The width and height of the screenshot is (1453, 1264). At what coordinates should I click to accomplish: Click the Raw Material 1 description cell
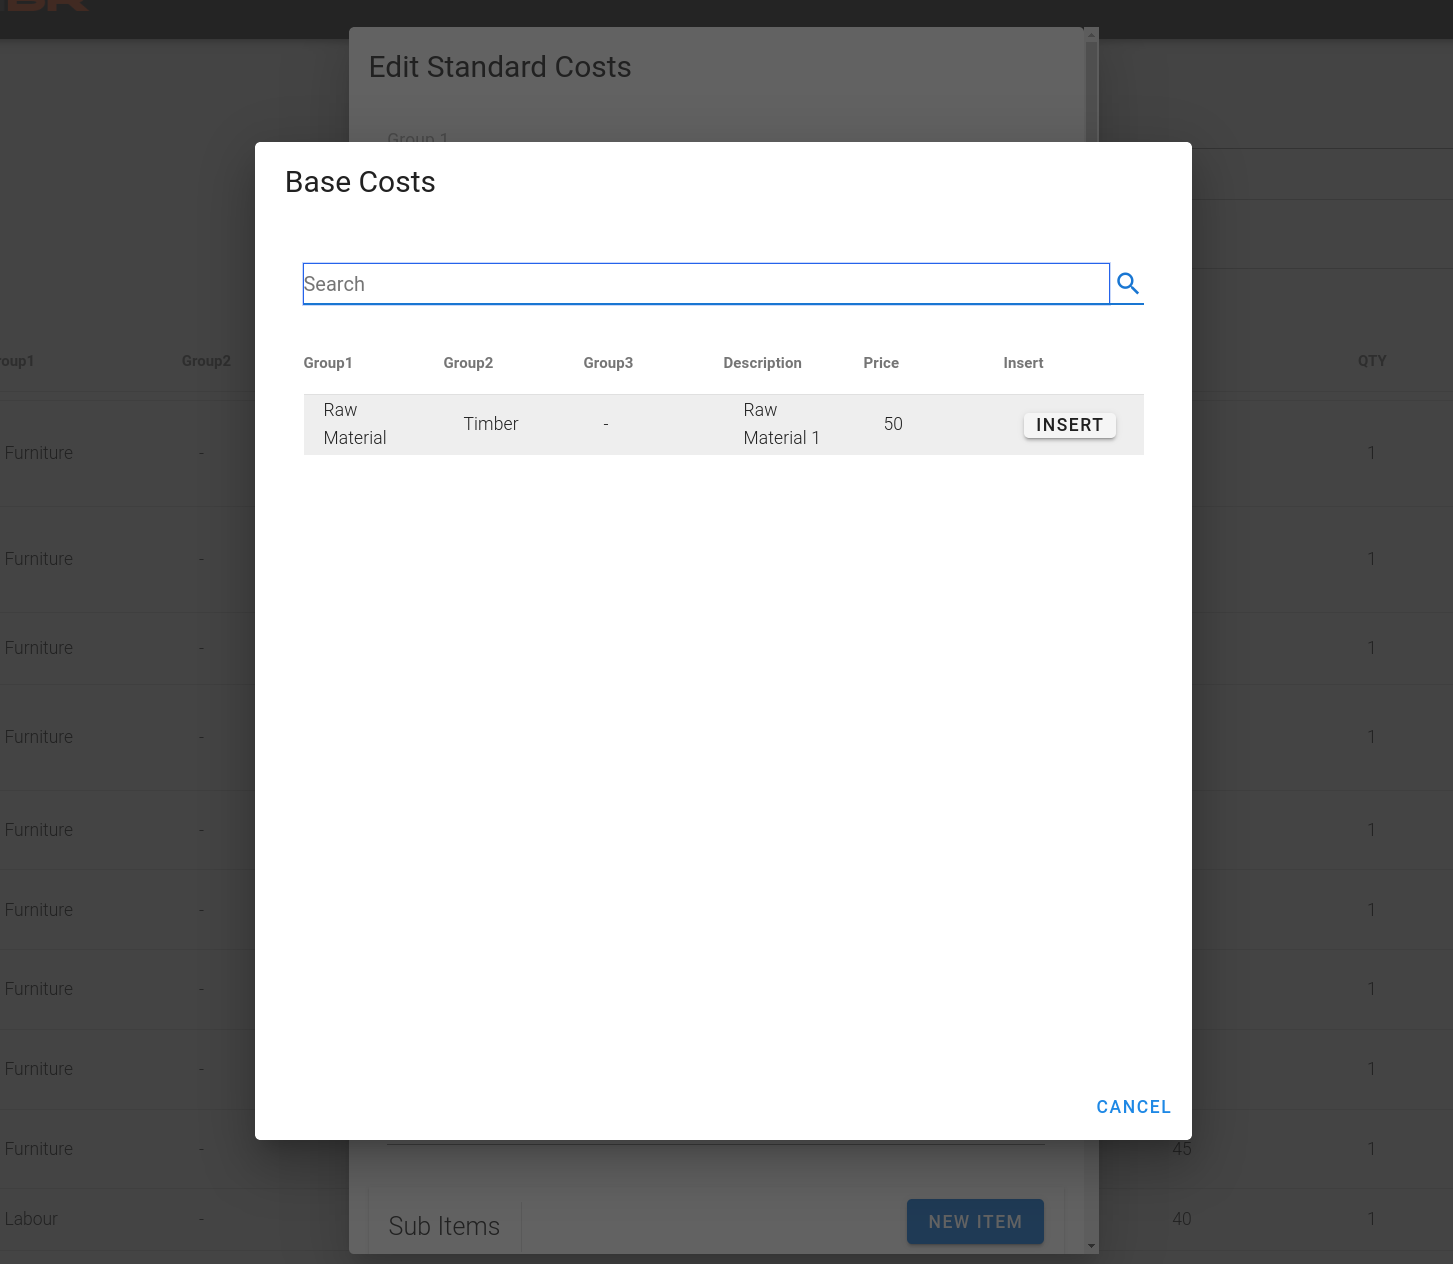click(x=781, y=424)
